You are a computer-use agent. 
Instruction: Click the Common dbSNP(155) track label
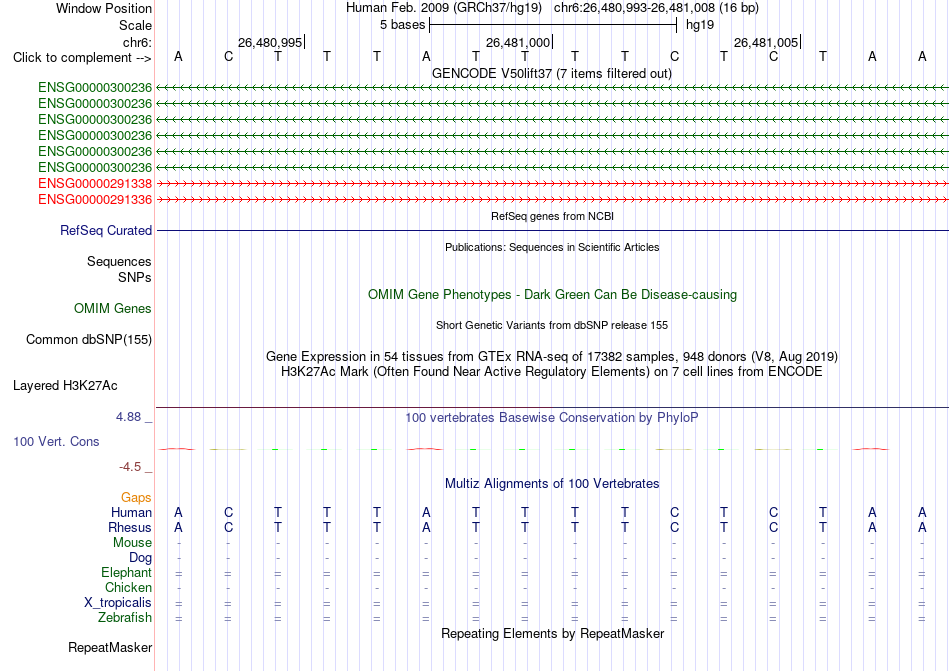pyautogui.click(x=89, y=339)
